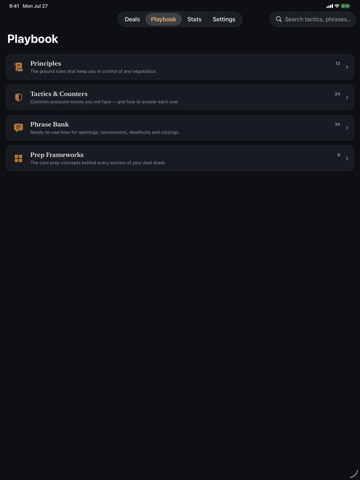Open Phrase Bank via chevron arrow
The image size is (360, 480).
(x=347, y=128)
